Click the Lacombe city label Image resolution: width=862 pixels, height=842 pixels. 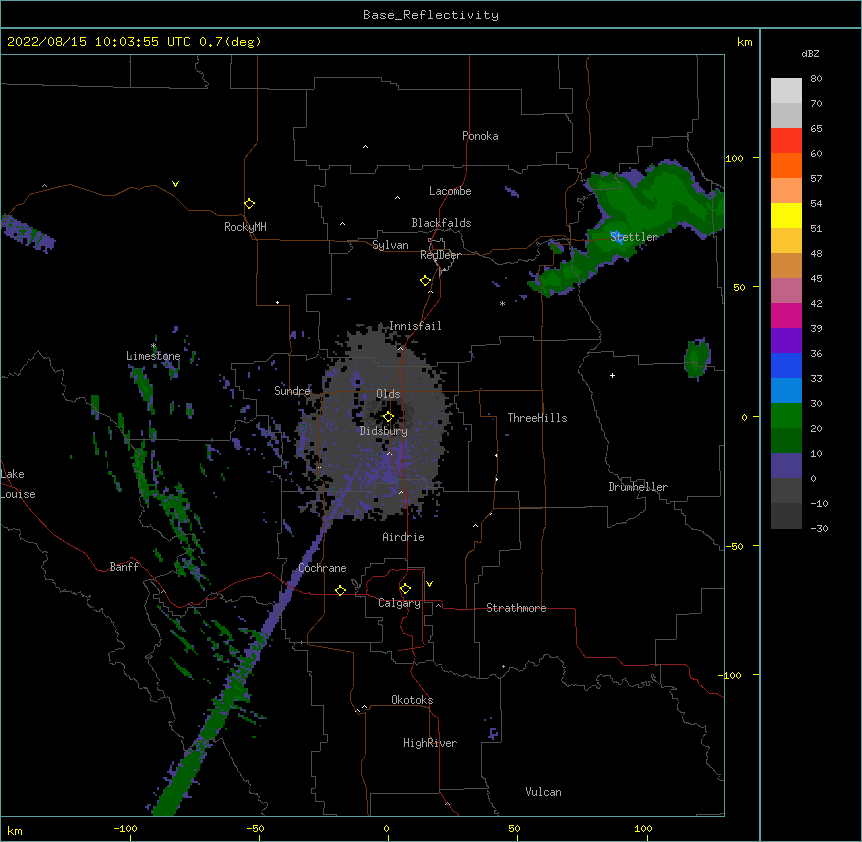(x=450, y=191)
